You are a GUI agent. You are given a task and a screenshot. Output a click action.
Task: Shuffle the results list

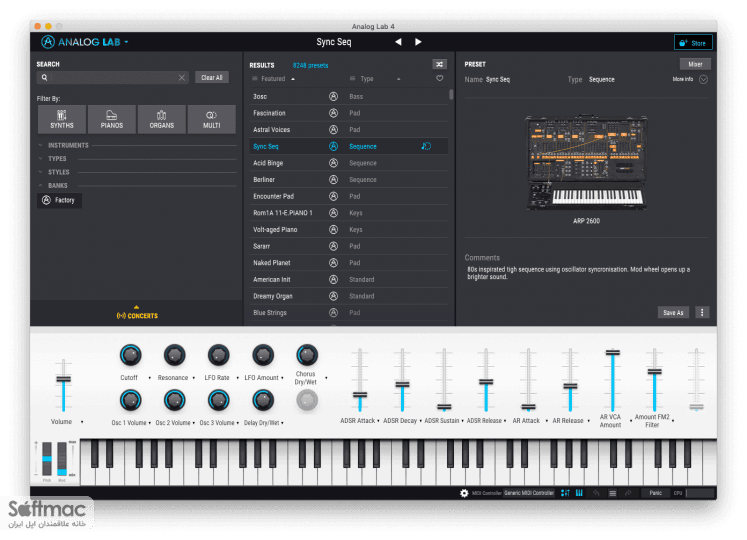click(x=439, y=64)
